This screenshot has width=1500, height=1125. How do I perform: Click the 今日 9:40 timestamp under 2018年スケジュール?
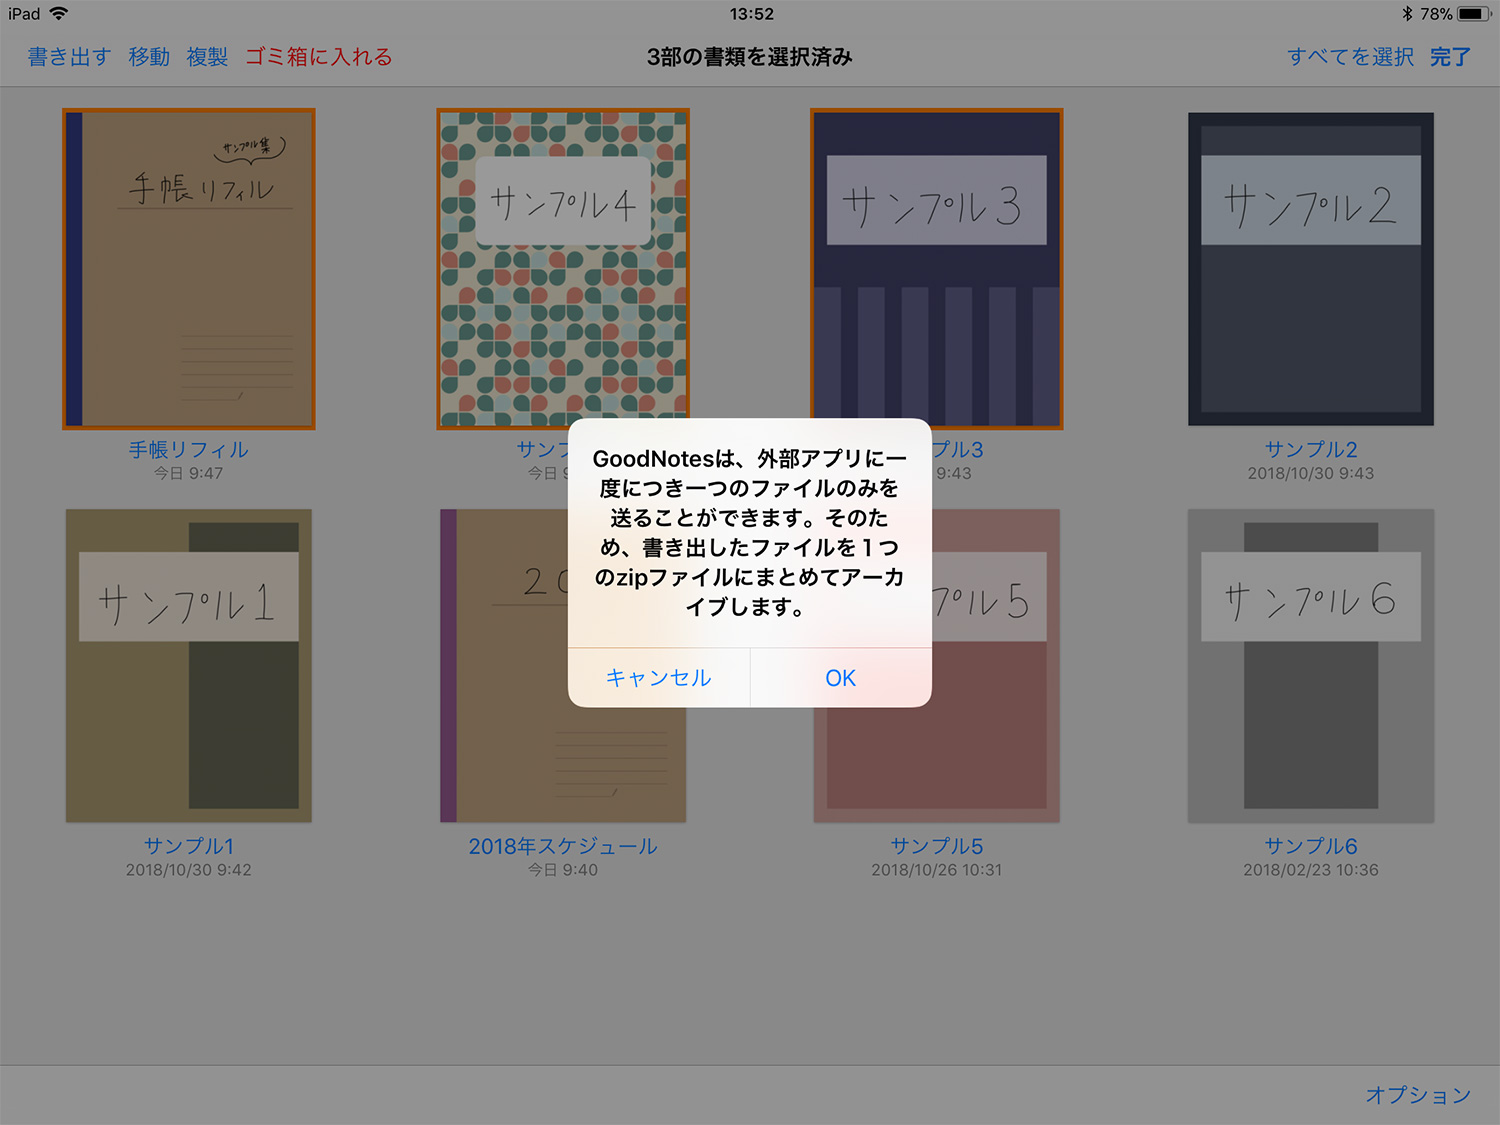(563, 870)
